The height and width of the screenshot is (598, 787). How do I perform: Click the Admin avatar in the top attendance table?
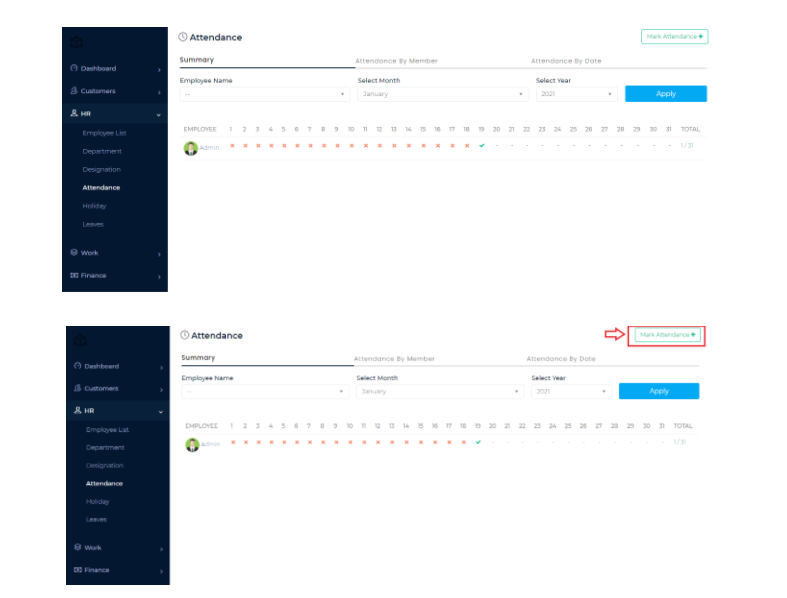click(190, 148)
